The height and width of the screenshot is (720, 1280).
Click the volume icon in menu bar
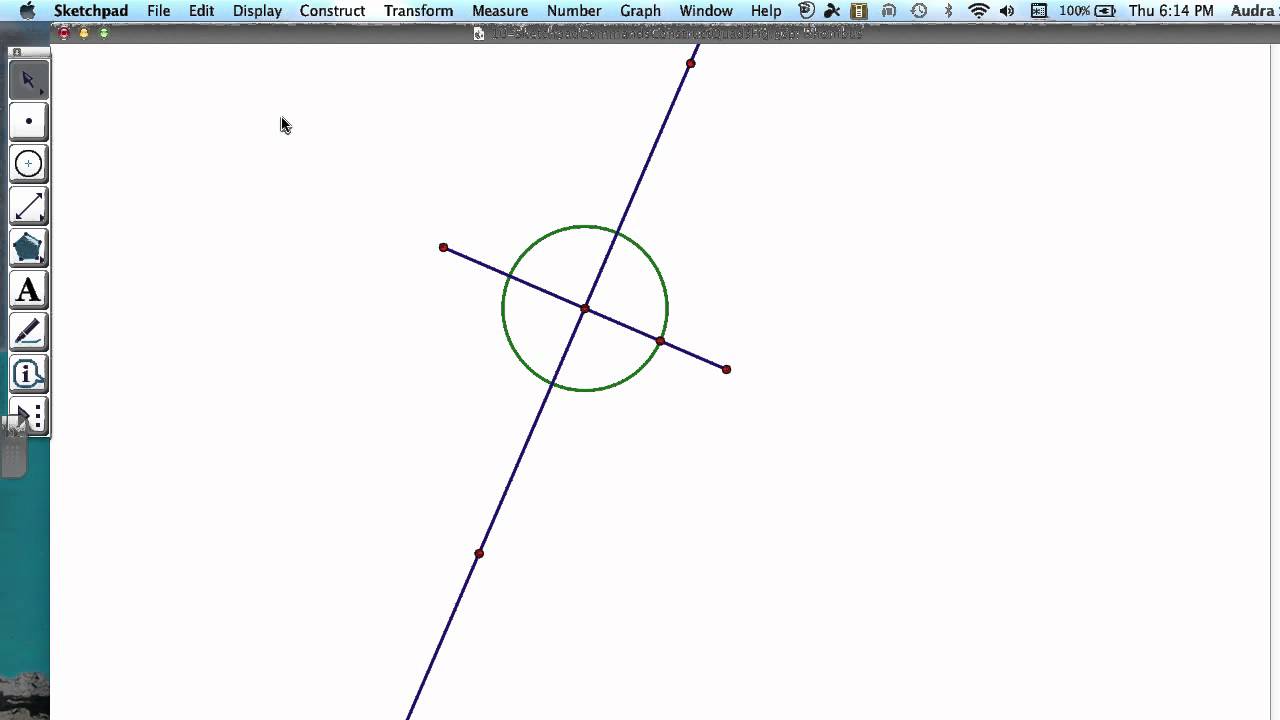pos(1007,11)
